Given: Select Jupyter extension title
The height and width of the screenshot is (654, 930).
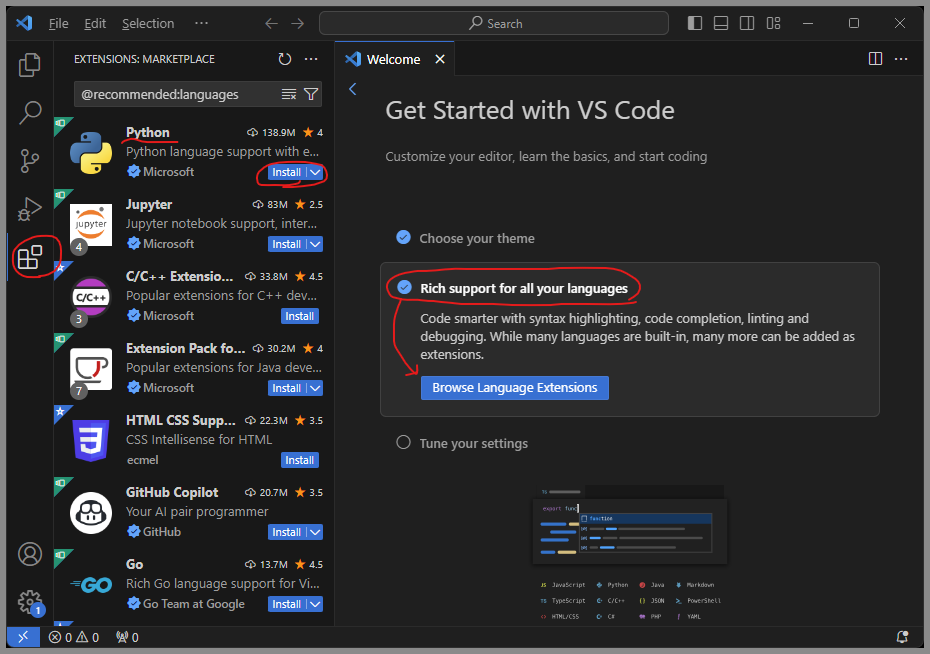Looking at the screenshot, I should coord(149,205).
